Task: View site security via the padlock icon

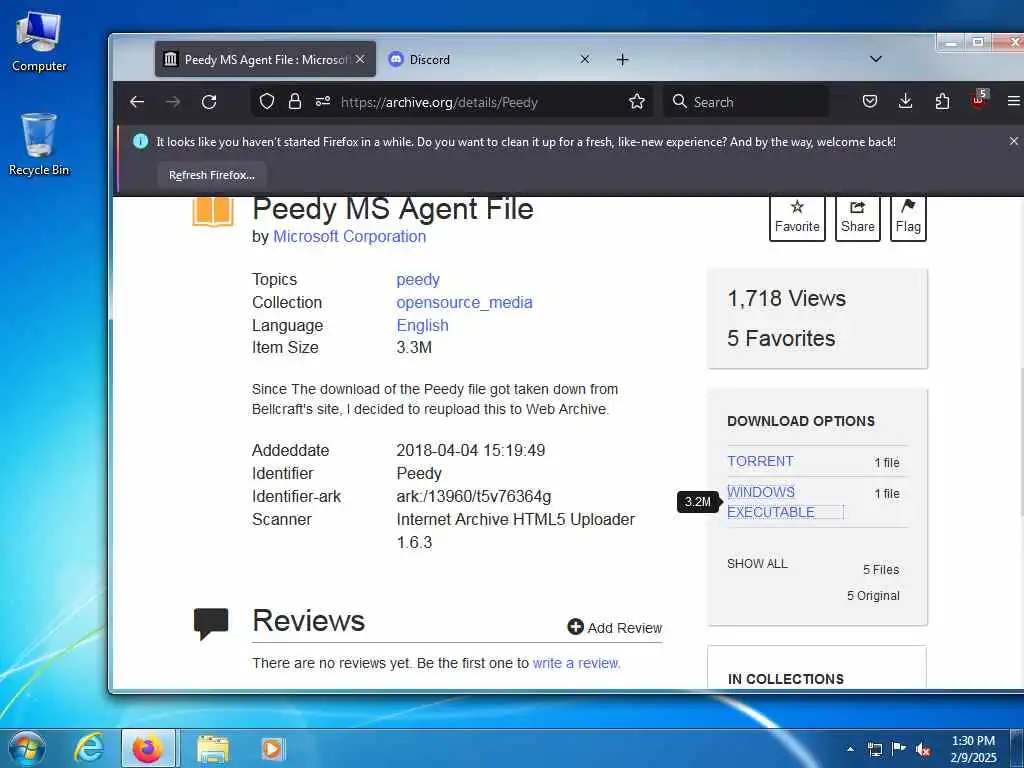Action: click(295, 102)
